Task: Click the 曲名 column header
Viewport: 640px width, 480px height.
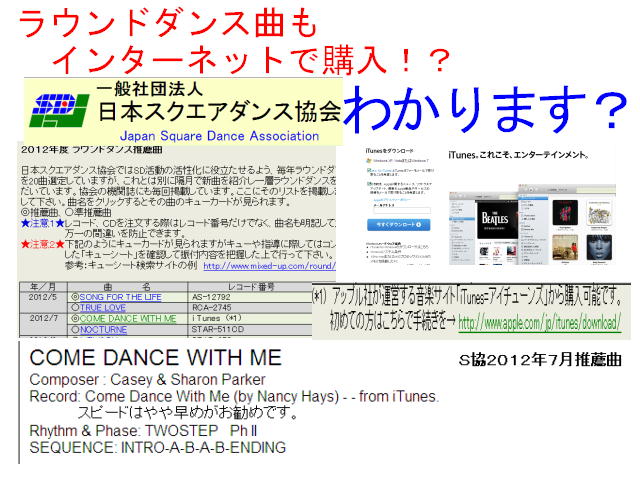Action: 127,287
